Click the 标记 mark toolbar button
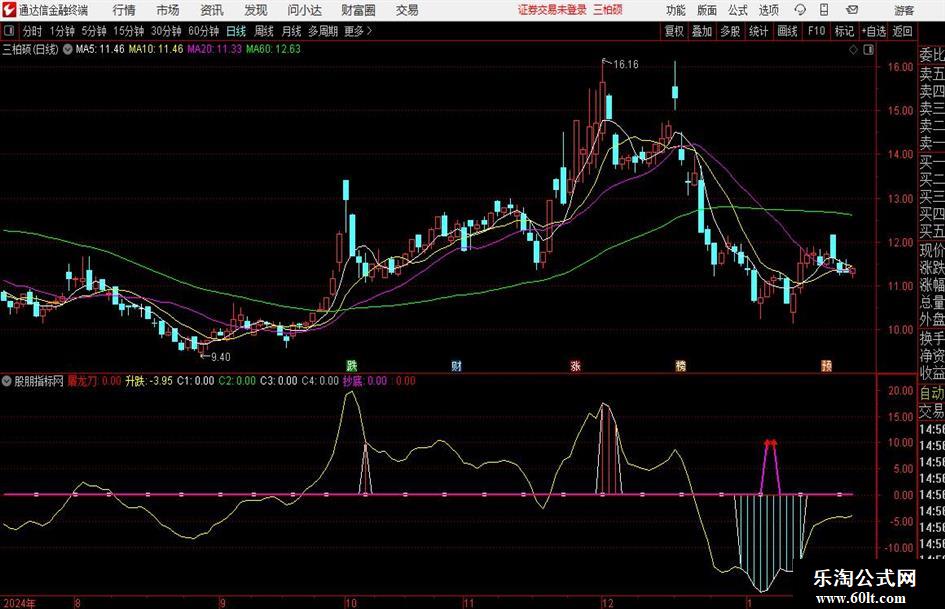The image size is (945, 609). click(844, 31)
